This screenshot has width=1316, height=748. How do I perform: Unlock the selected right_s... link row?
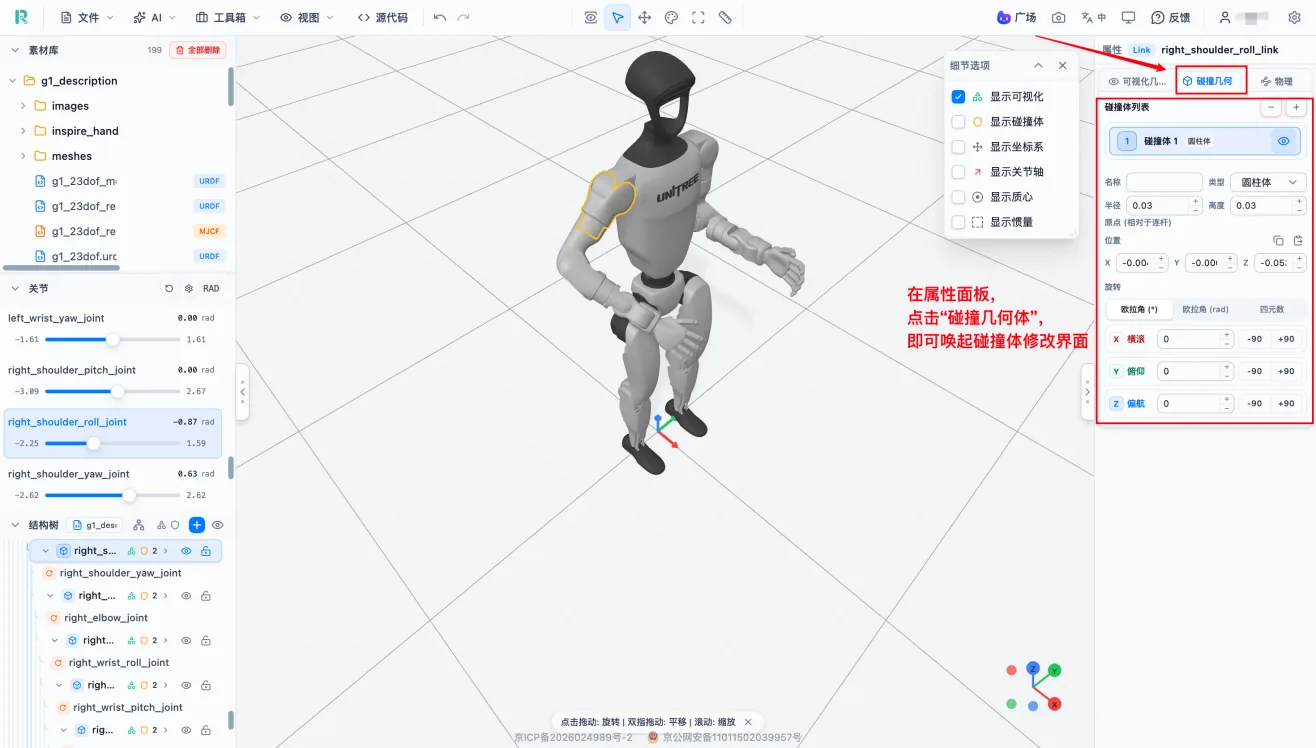click(206, 551)
